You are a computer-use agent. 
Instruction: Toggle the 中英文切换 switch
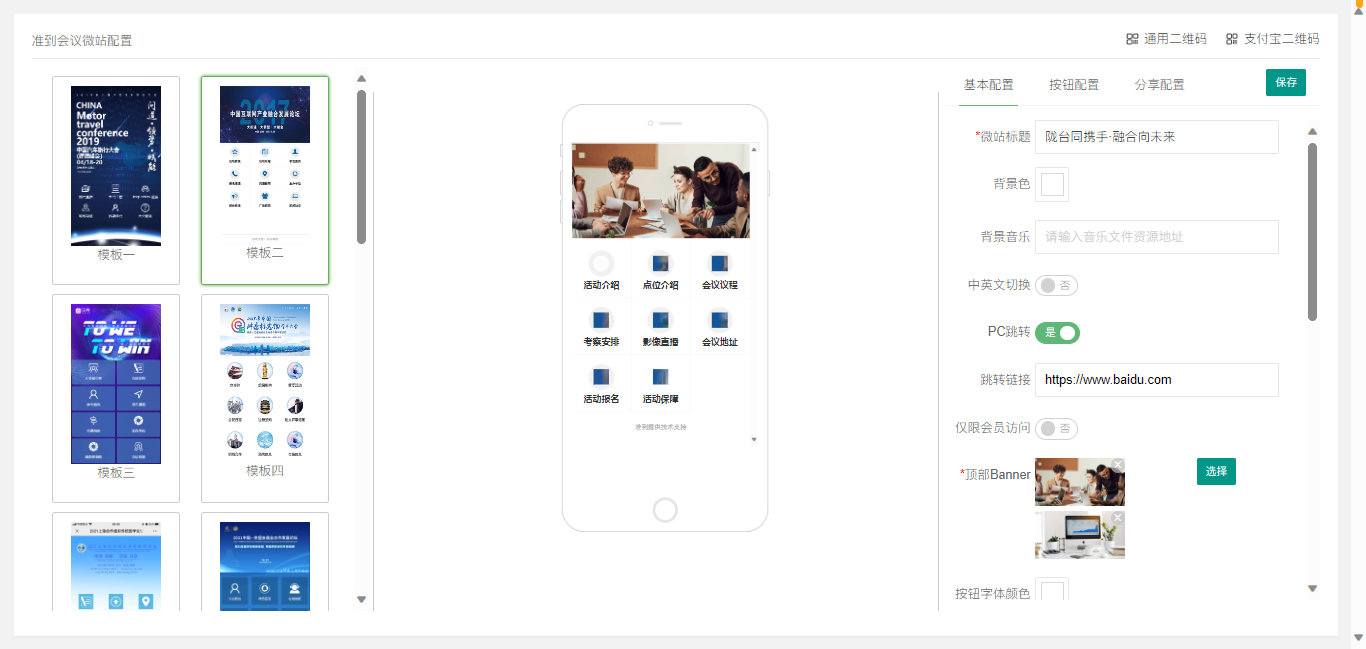pyautogui.click(x=1056, y=286)
